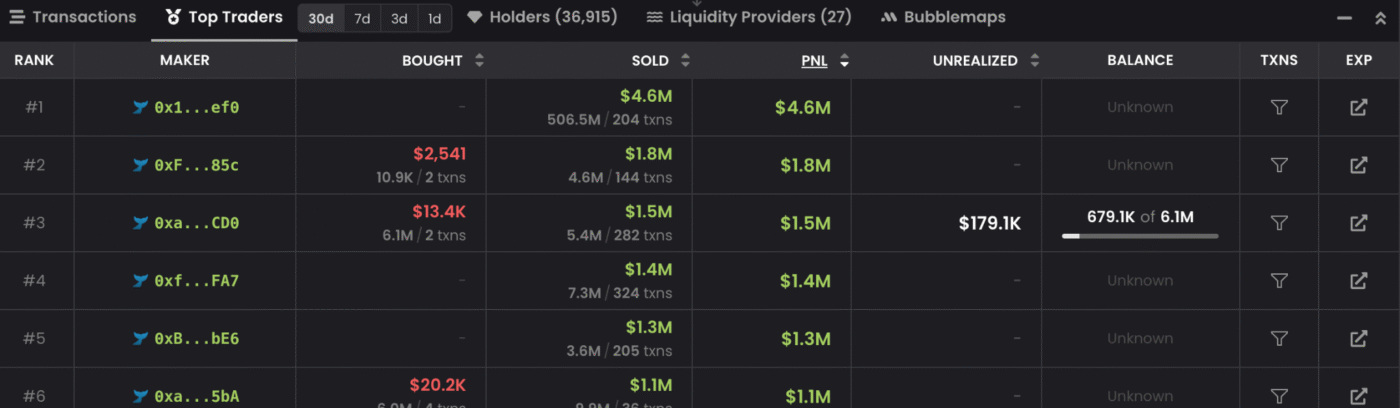Click filter icon in 0xB...bE6 row
Screen dimensions: 1400x408
click(1278, 339)
